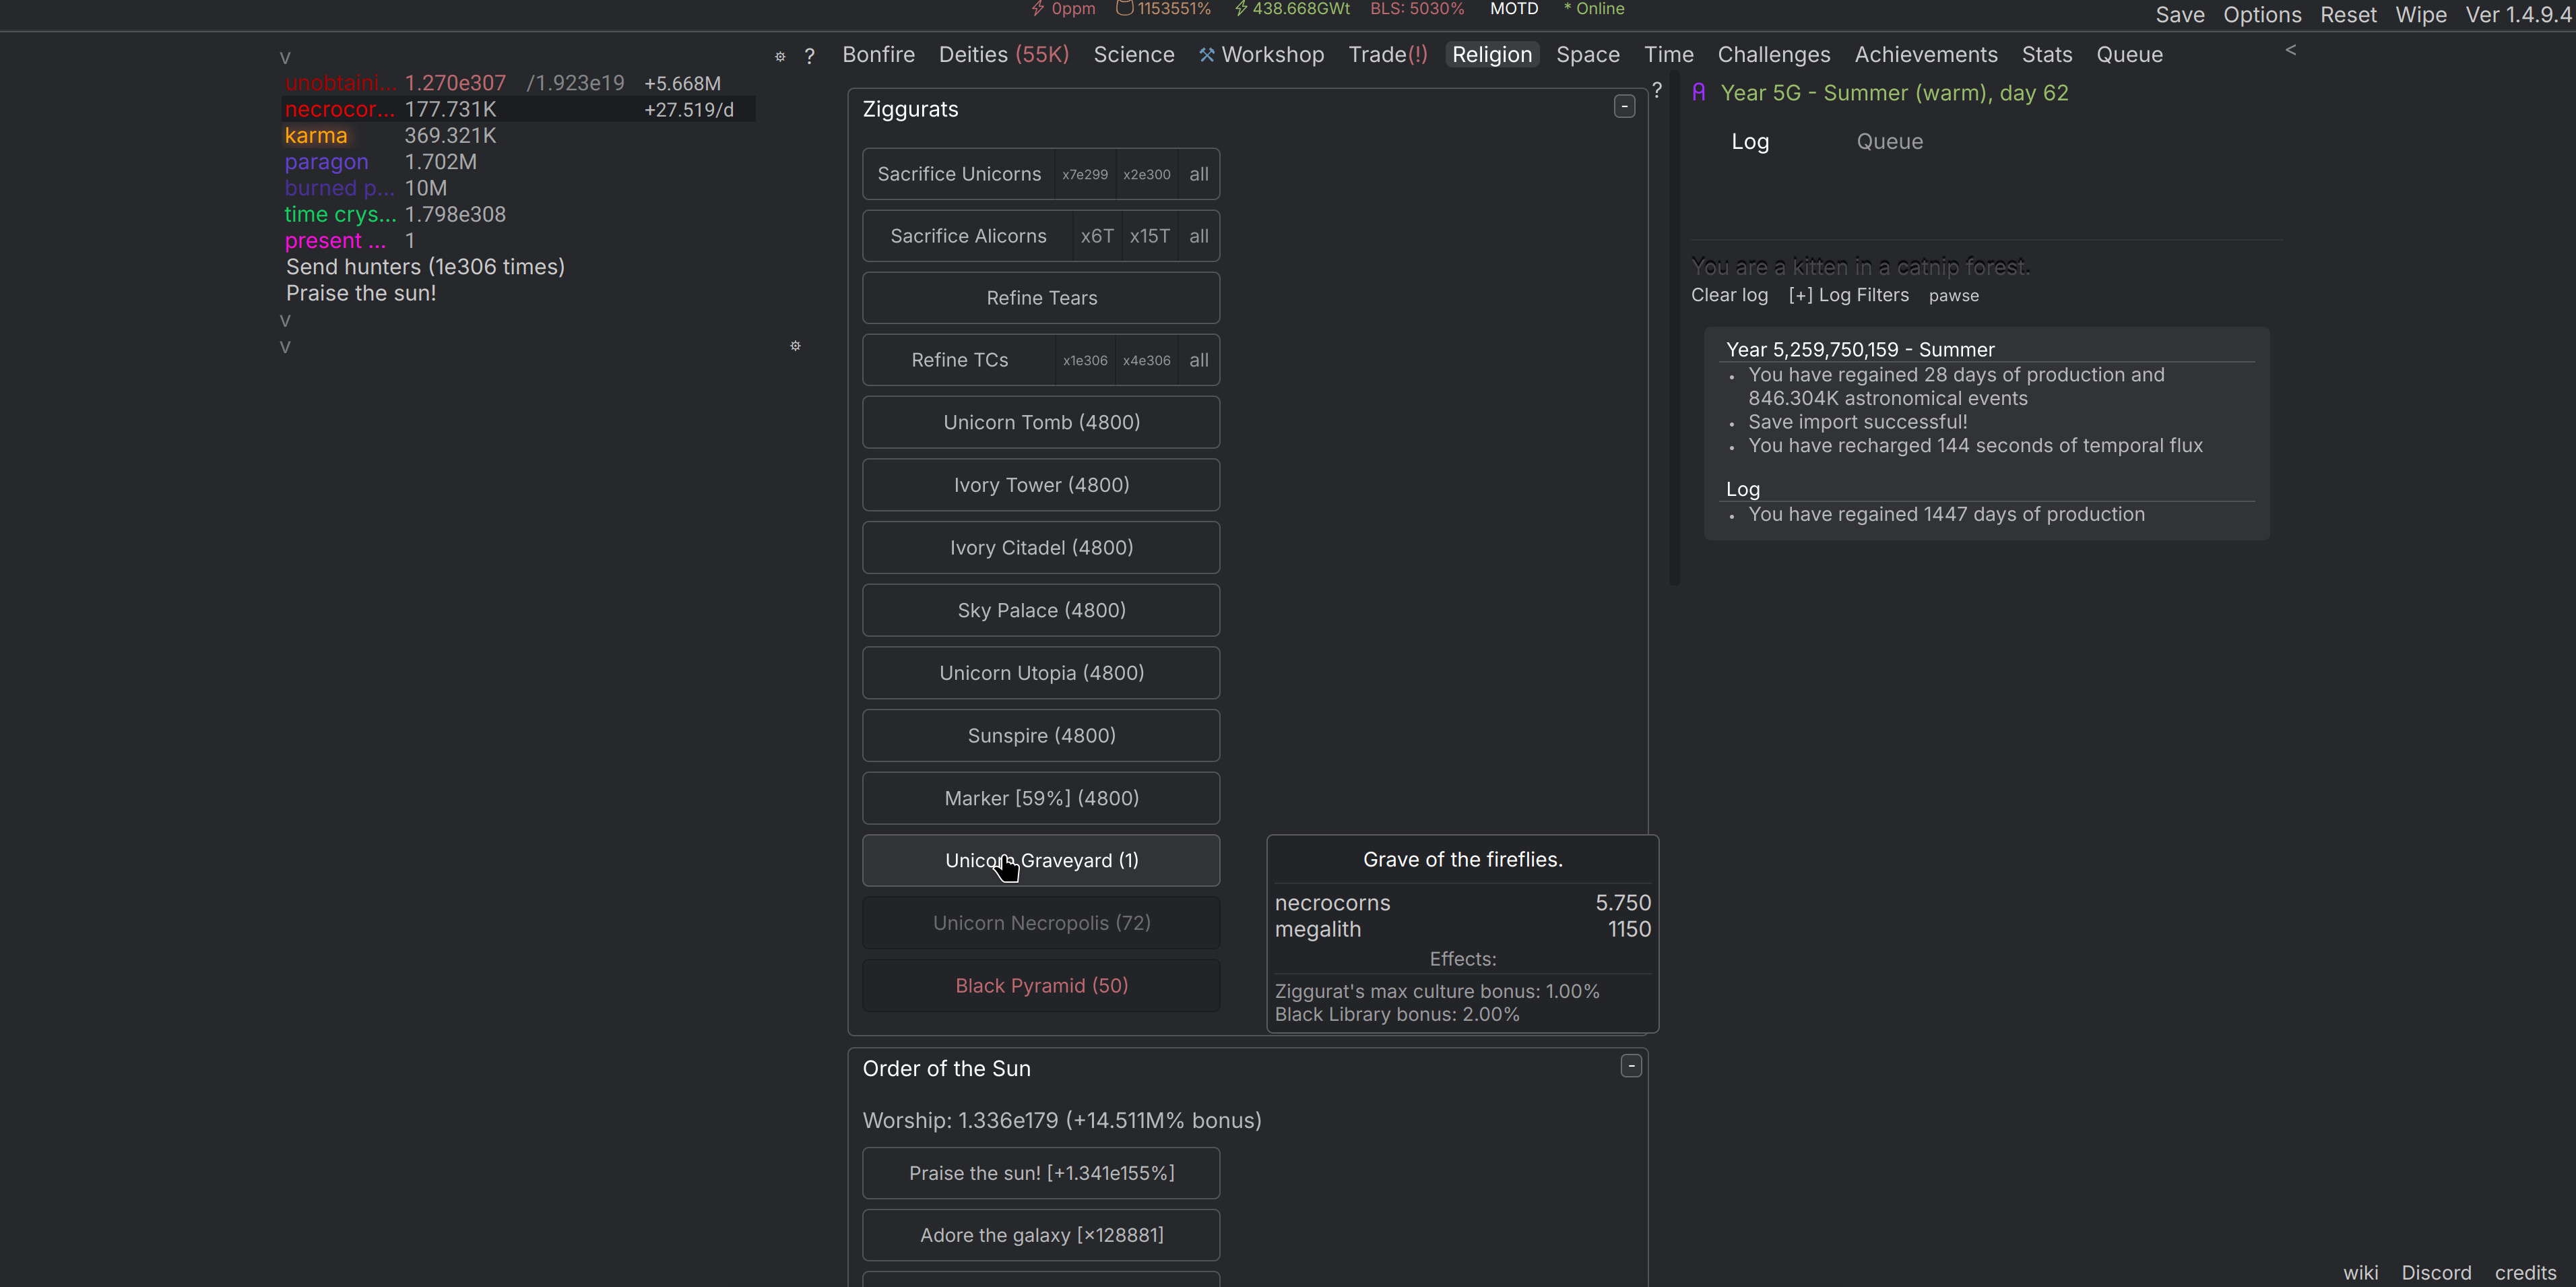Open the wiki link at bottom right
2576x1287 pixels.
(2361, 1272)
